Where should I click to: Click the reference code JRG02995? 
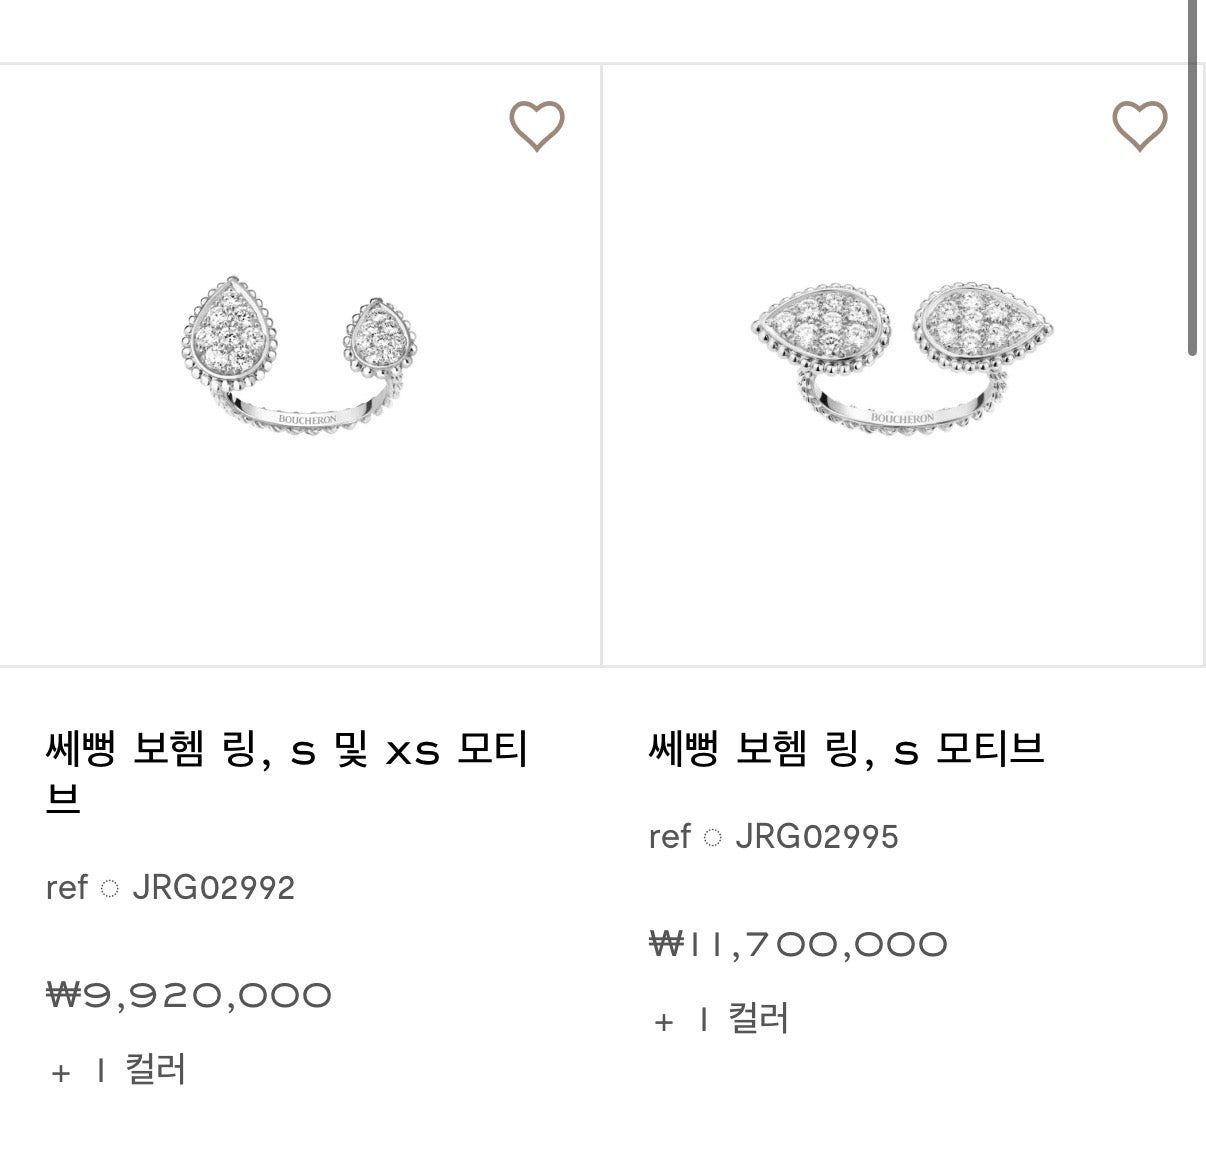click(817, 837)
